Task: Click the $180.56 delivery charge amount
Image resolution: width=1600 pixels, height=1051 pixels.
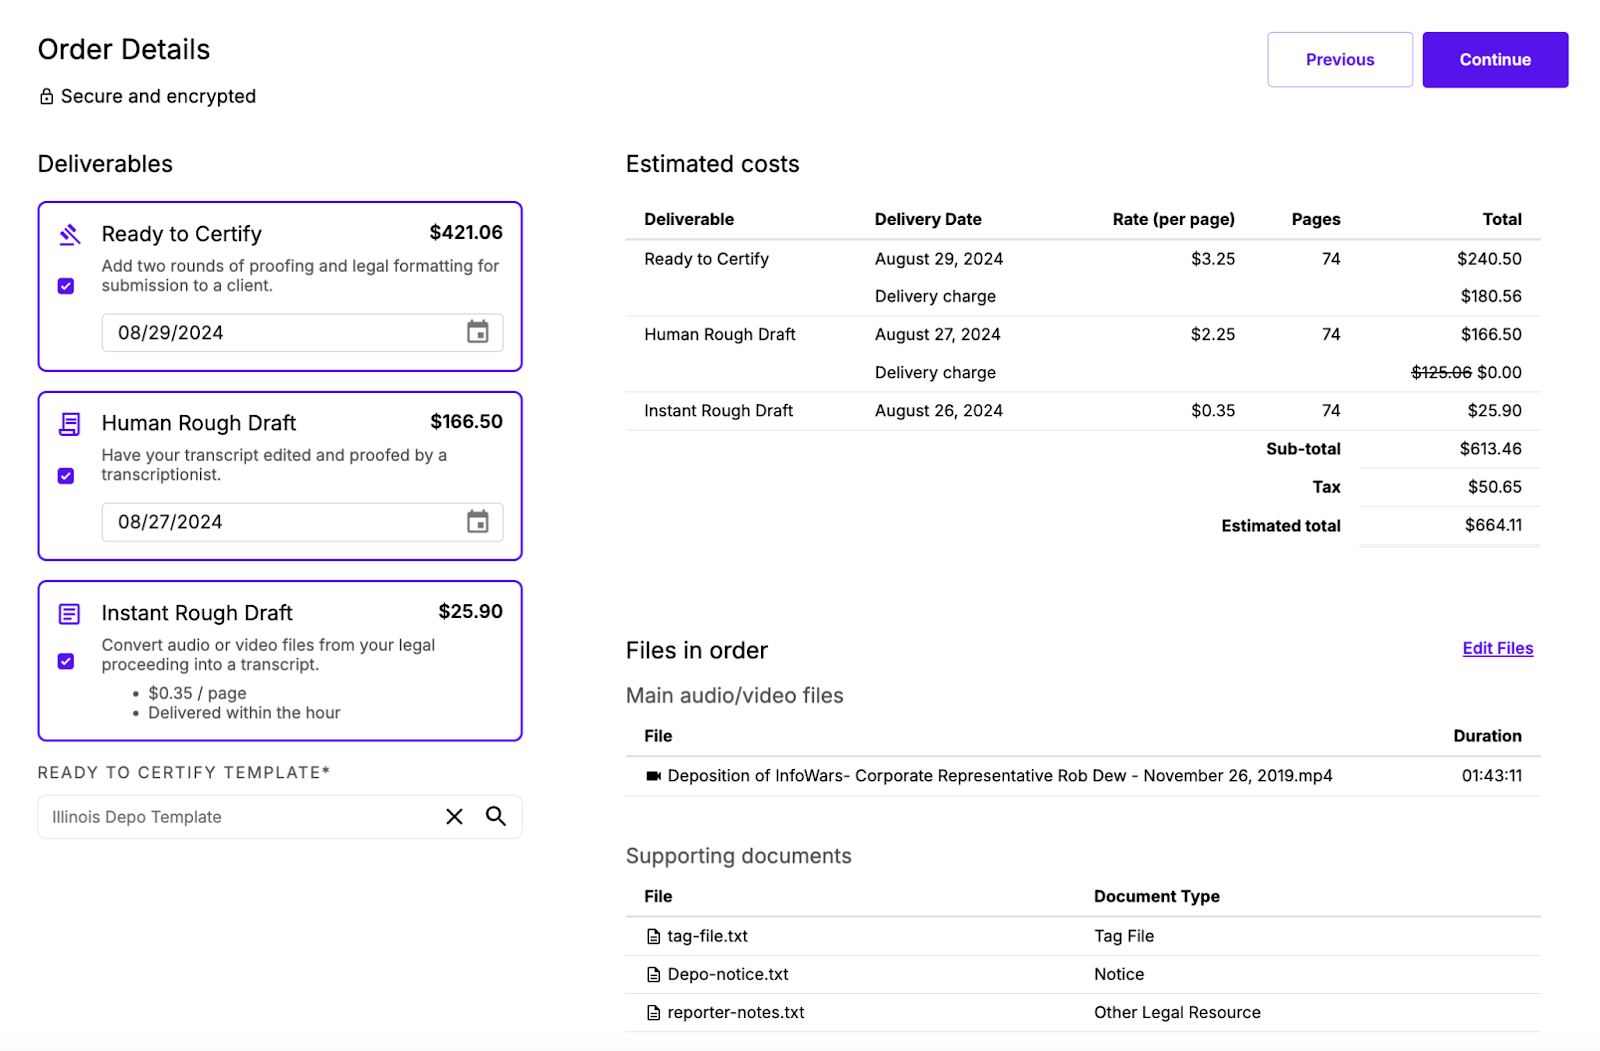Action: tap(1491, 297)
